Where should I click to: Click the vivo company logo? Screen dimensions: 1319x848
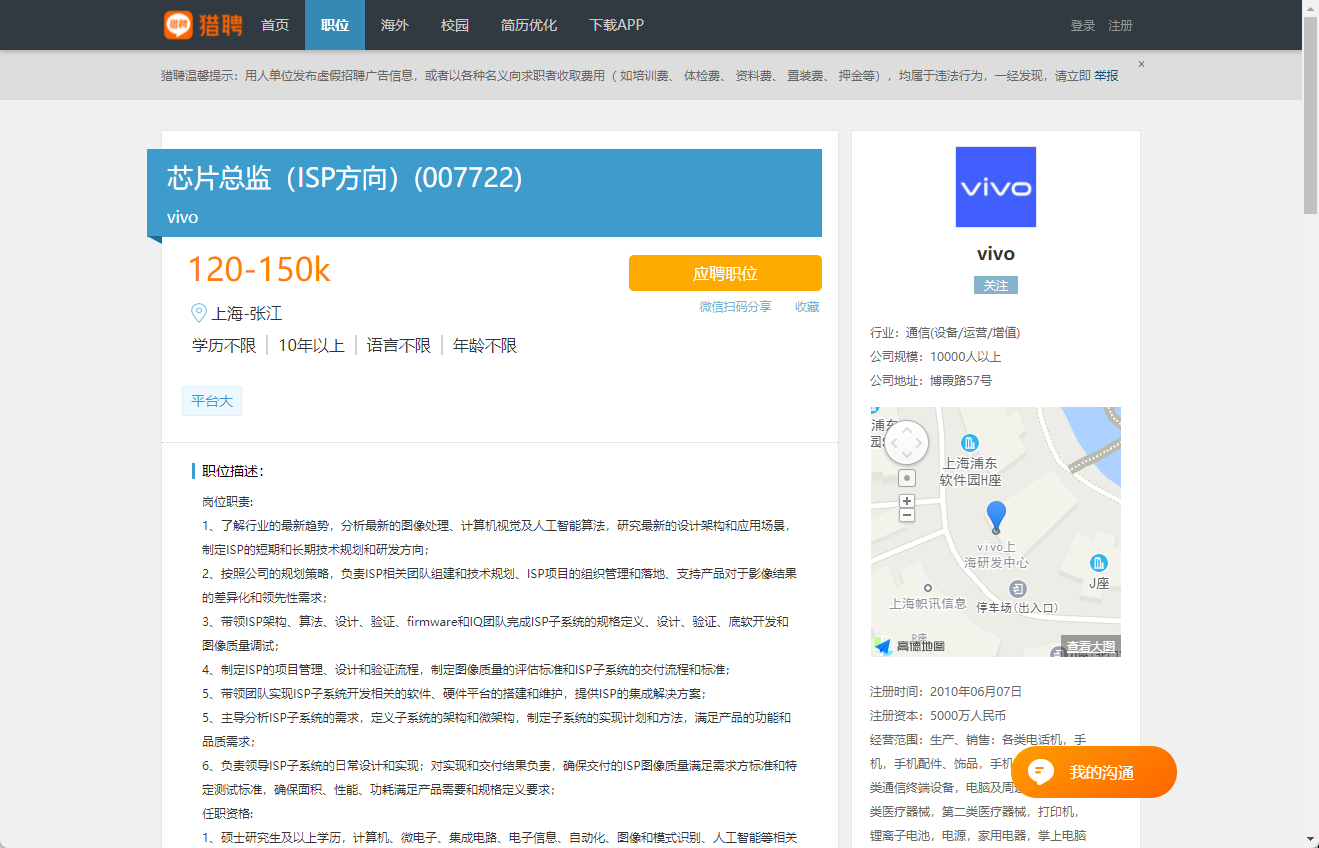click(x=995, y=186)
